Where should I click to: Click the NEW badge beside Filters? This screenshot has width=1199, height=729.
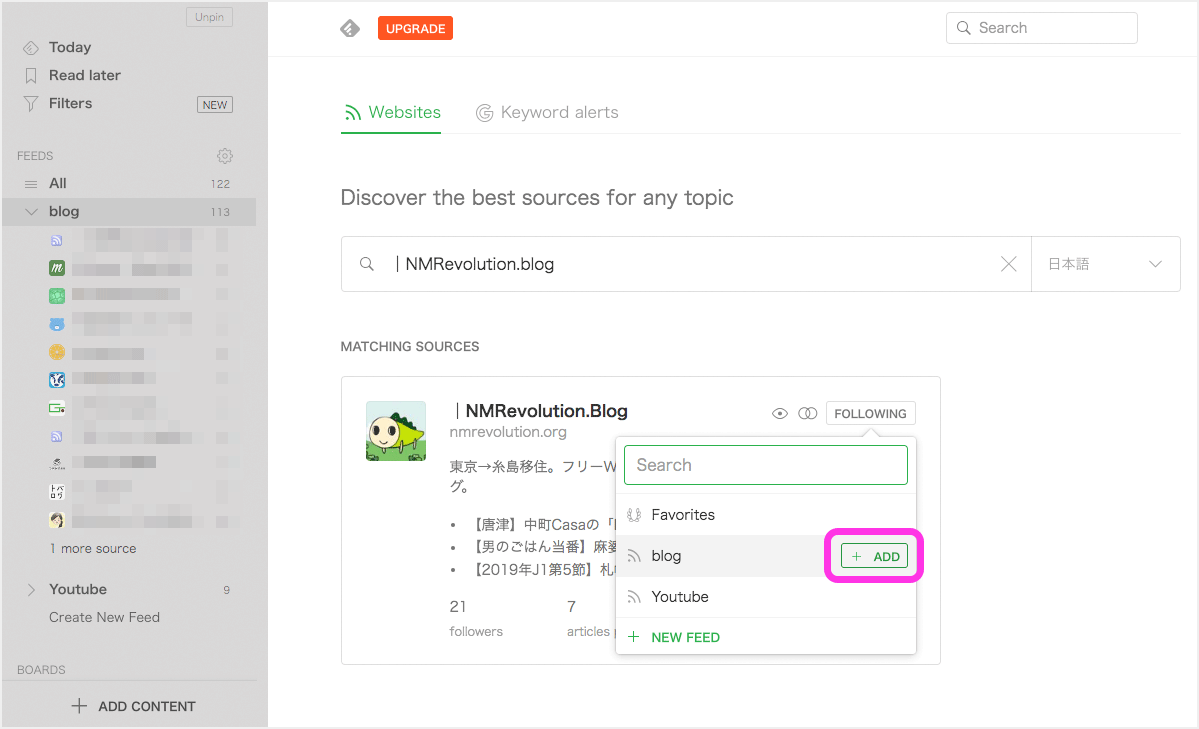pos(215,105)
